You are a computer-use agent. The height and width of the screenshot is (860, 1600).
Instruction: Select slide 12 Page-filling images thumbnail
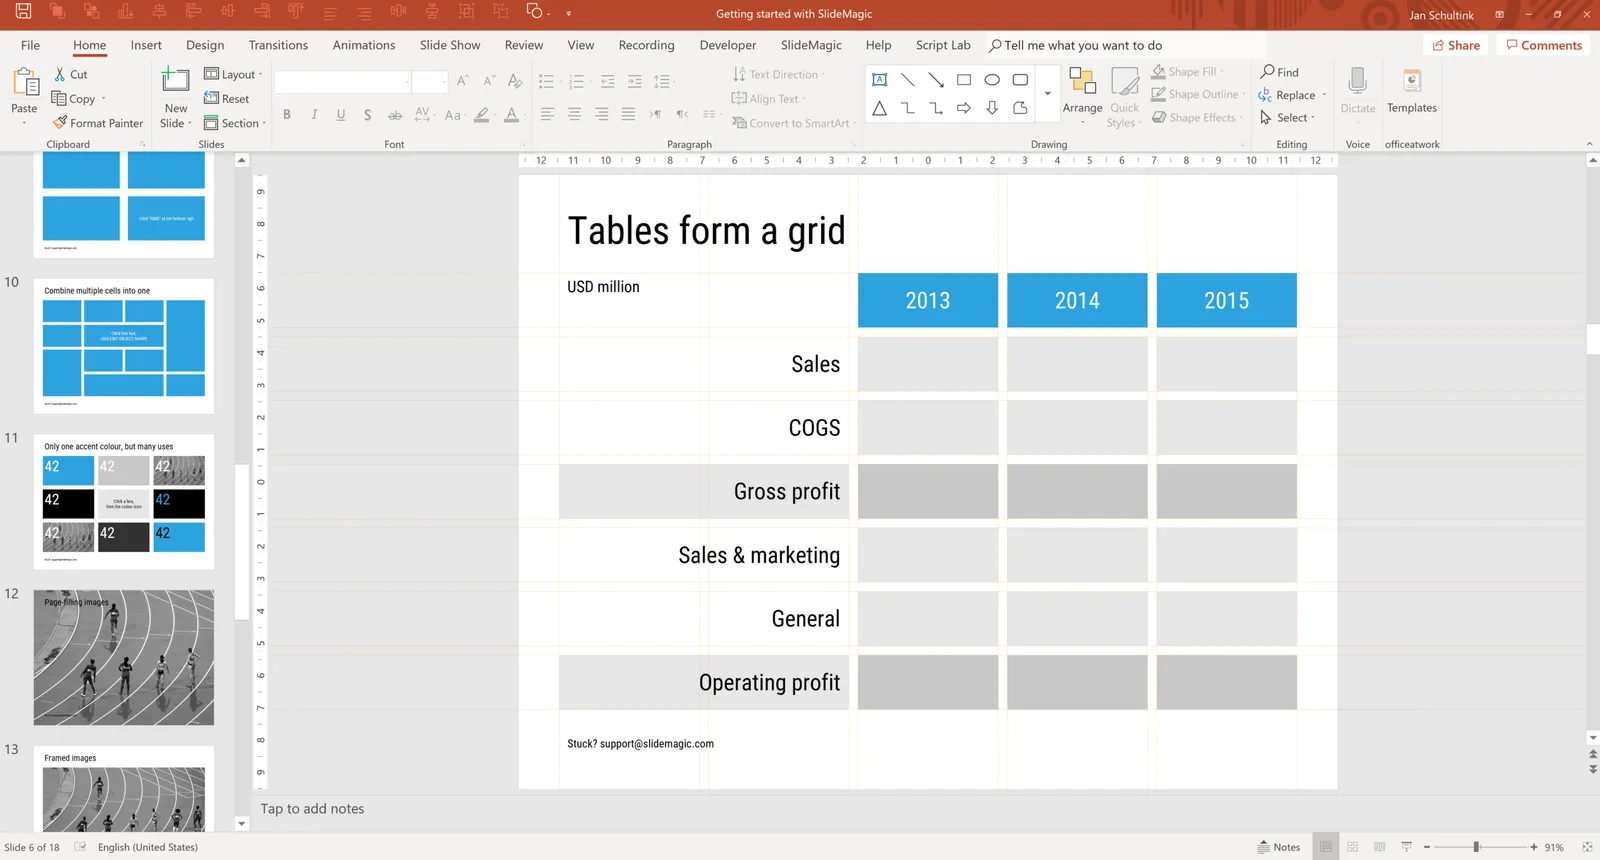pyautogui.click(x=124, y=657)
